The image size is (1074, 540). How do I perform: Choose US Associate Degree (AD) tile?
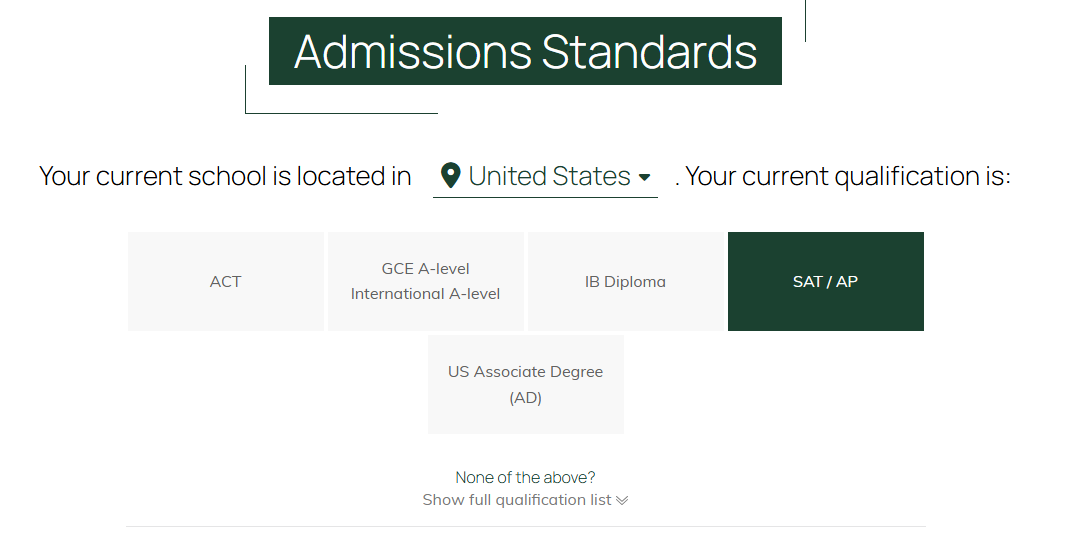point(525,384)
